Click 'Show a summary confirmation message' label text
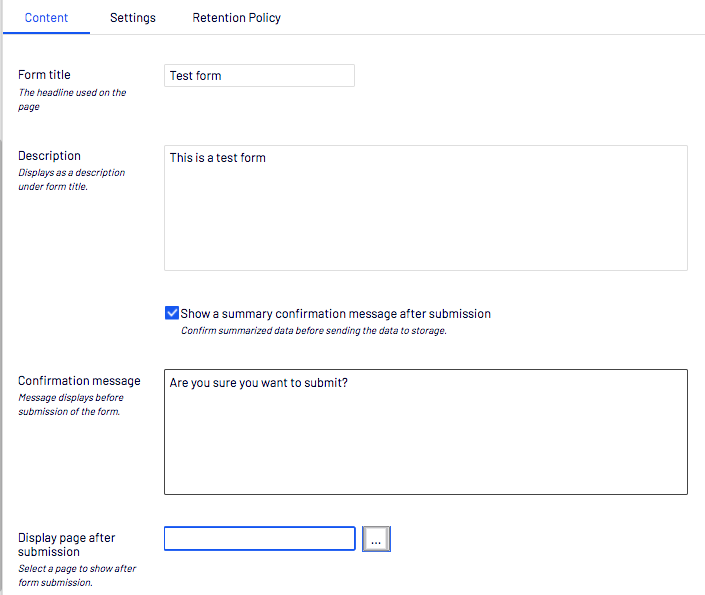The width and height of the screenshot is (705, 595). click(x=335, y=313)
